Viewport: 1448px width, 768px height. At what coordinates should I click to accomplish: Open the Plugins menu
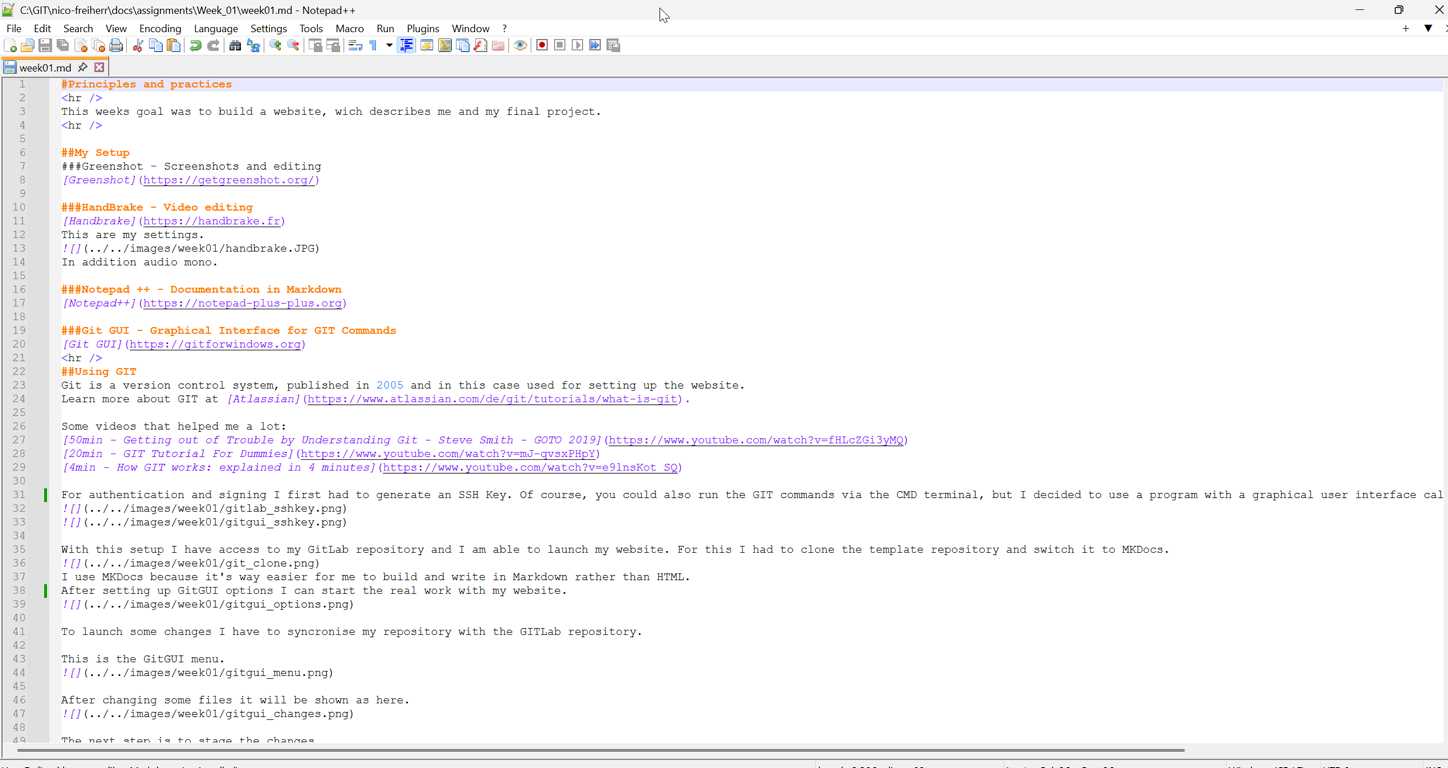(423, 28)
